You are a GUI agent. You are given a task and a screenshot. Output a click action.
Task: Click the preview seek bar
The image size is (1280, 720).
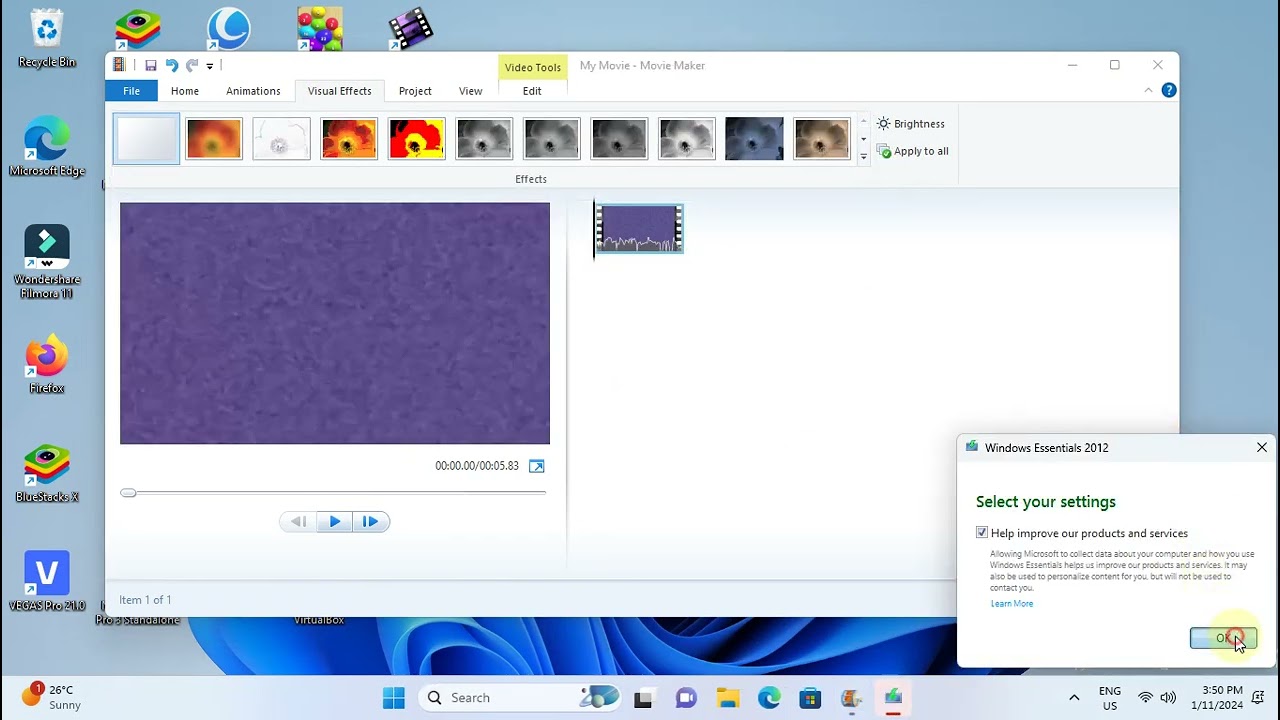[x=335, y=492]
